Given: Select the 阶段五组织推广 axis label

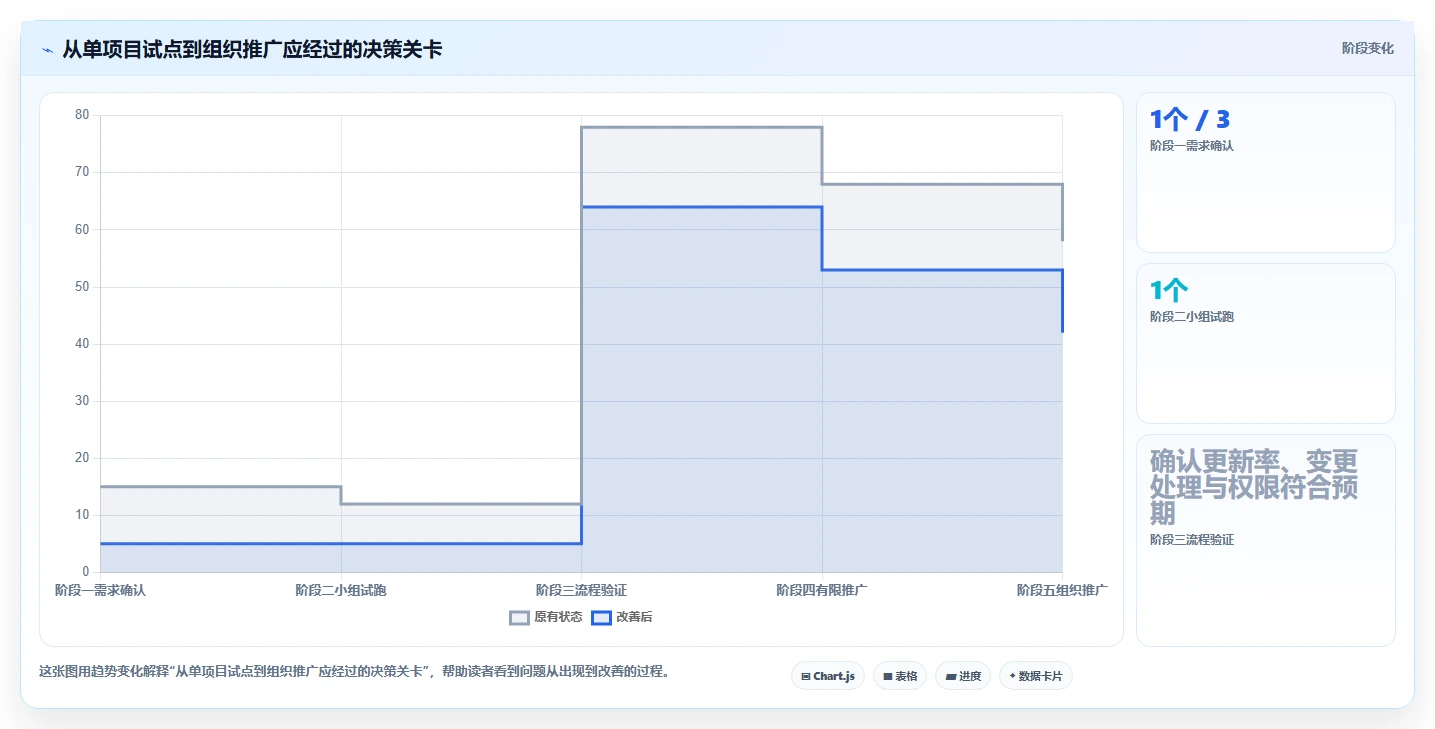Looking at the screenshot, I should point(1062,590).
